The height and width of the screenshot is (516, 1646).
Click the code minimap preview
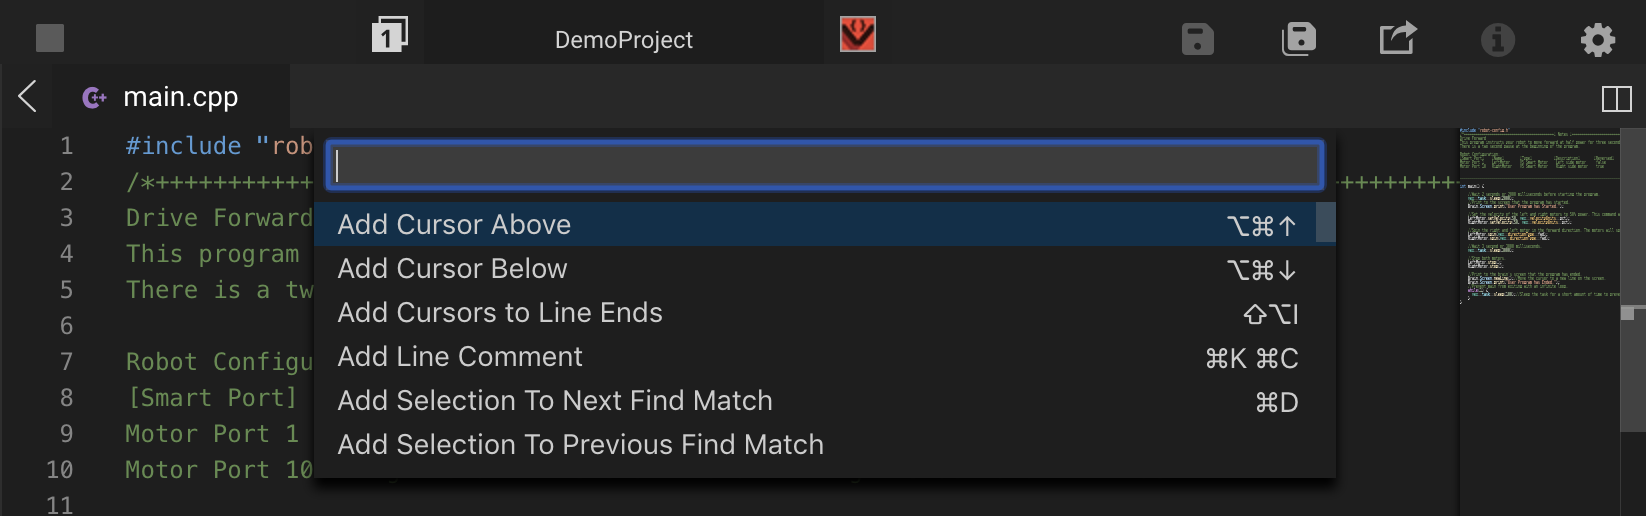coord(1538,215)
